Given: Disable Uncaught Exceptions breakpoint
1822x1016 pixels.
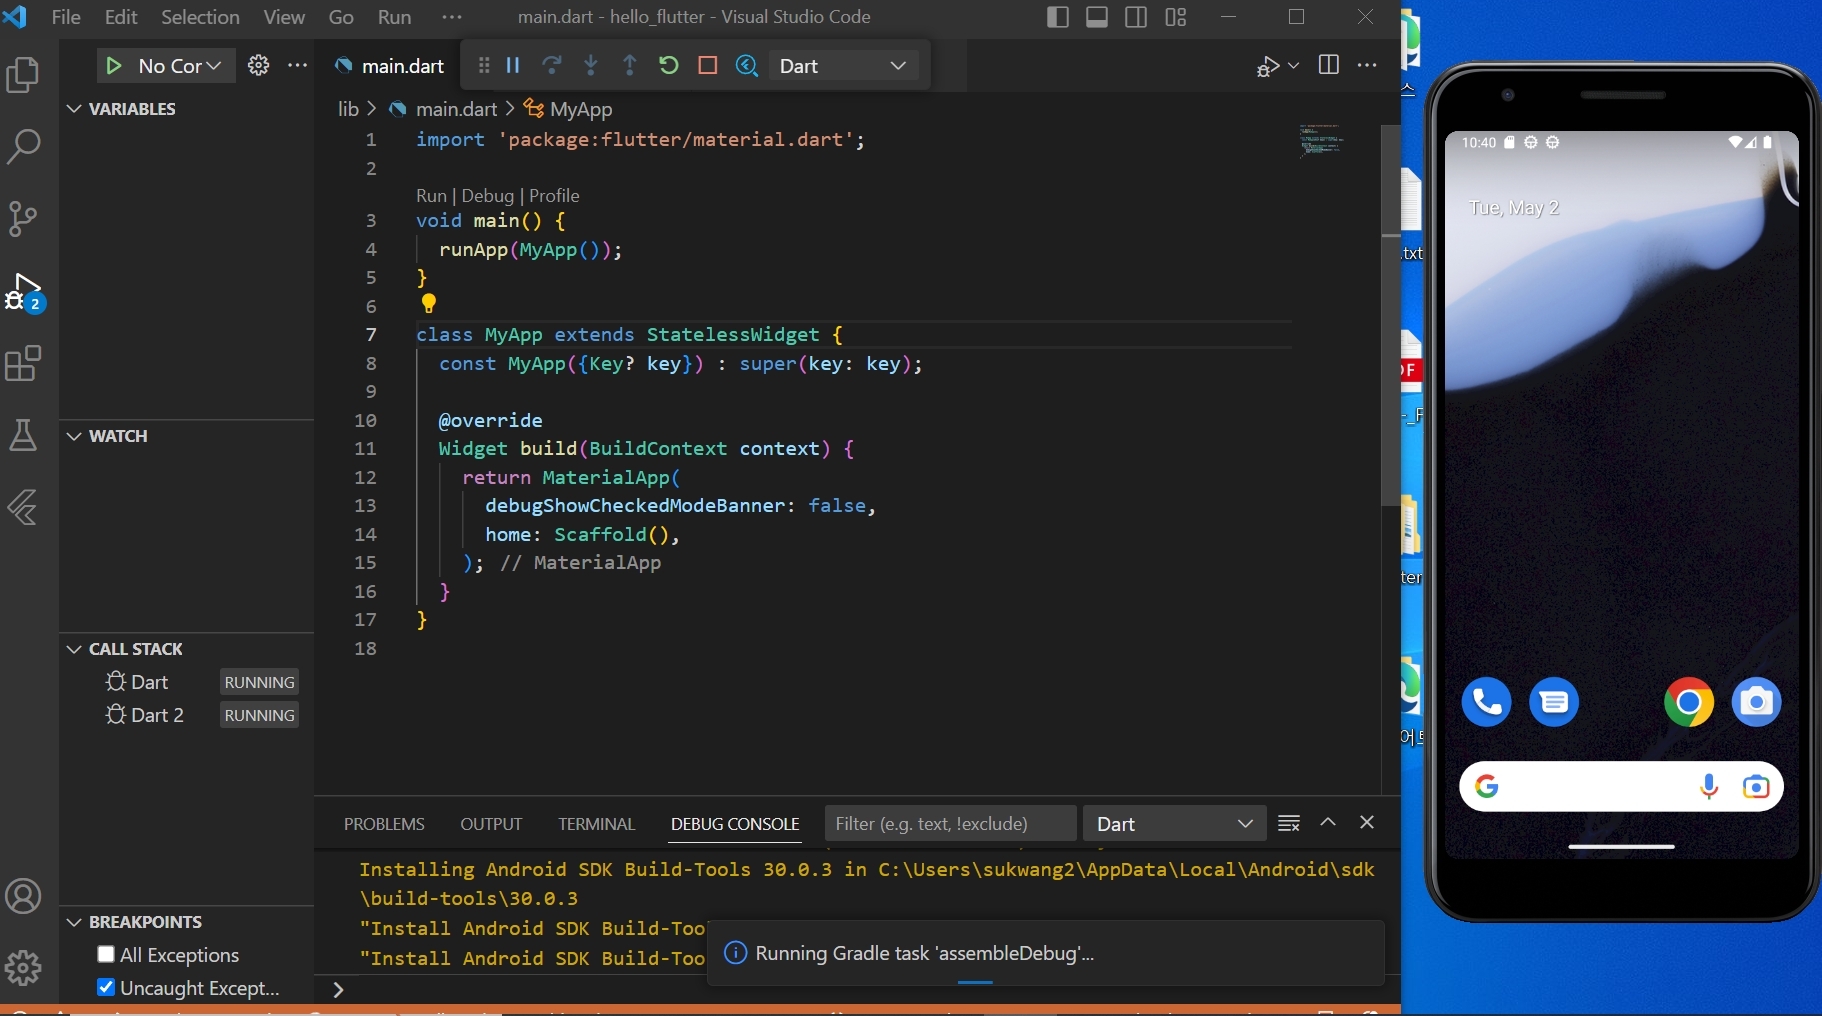Looking at the screenshot, I should point(106,987).
